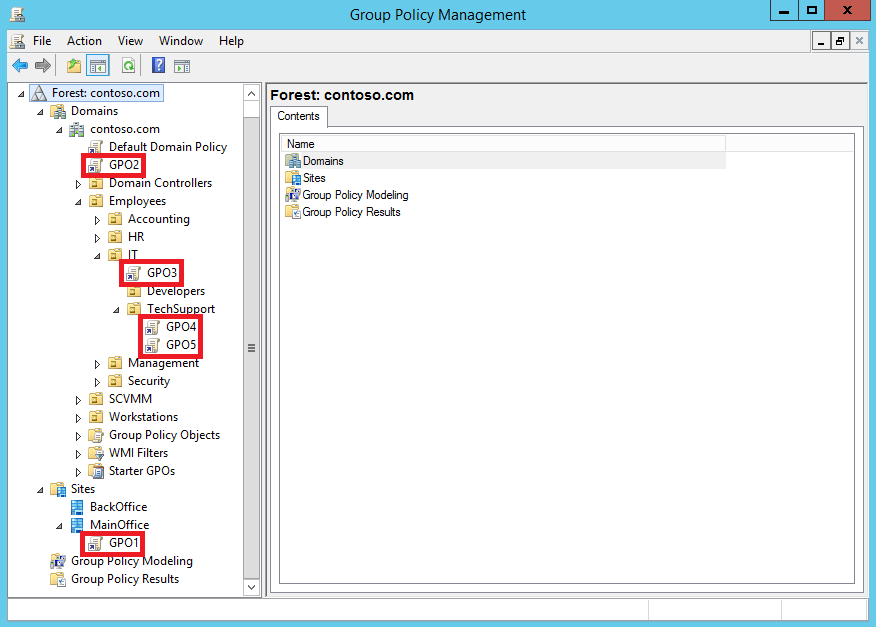Select Sites in the Contents list
This screenshot has width=876, height=627.
[x=314, y=178]
